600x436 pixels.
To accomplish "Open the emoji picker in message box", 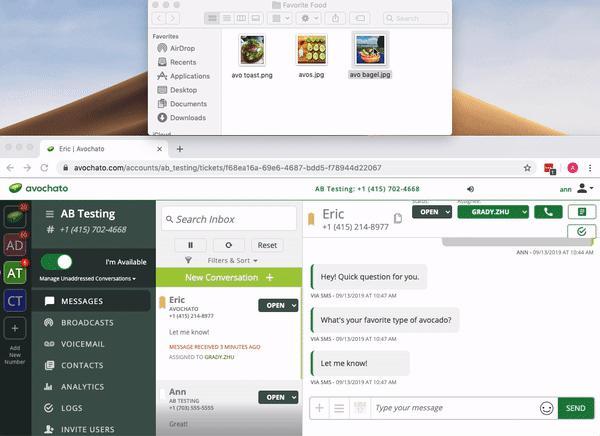I will click(x=546, y=408).
